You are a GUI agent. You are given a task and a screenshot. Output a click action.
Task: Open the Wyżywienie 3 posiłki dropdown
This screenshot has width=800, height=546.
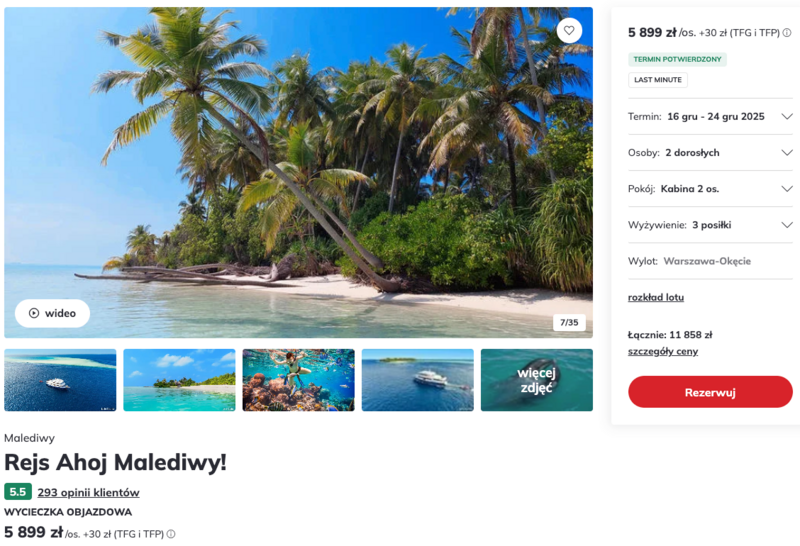[787, 225]
